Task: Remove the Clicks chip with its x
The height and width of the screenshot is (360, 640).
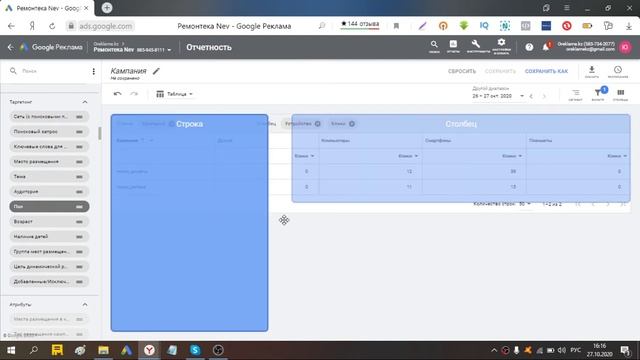Action: tap(352, 124)
